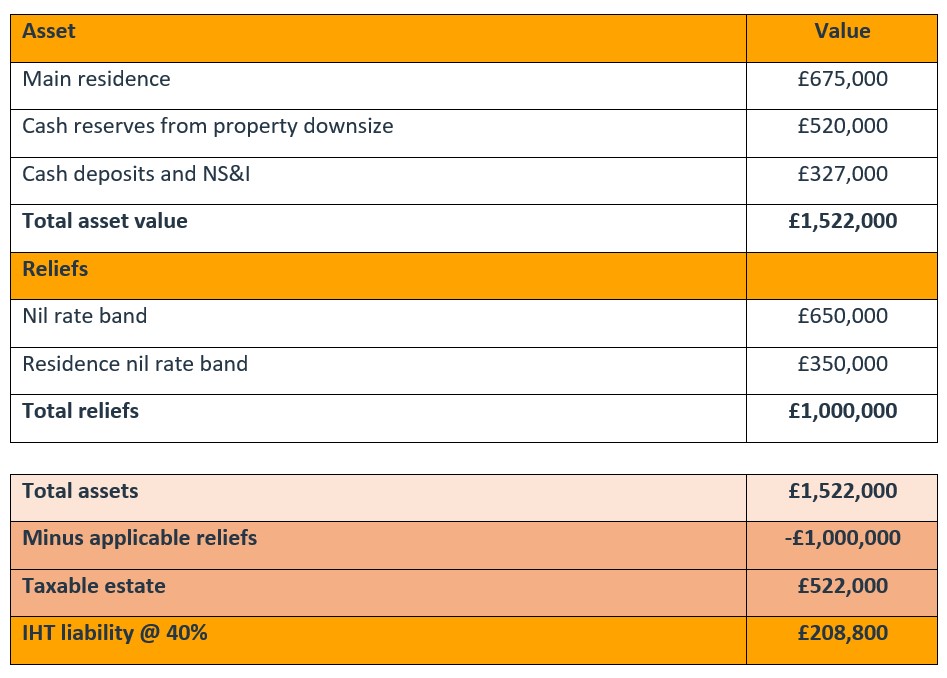Select the £650,000 value cell
Screen dimensions: 947x678
coord(842,316)
